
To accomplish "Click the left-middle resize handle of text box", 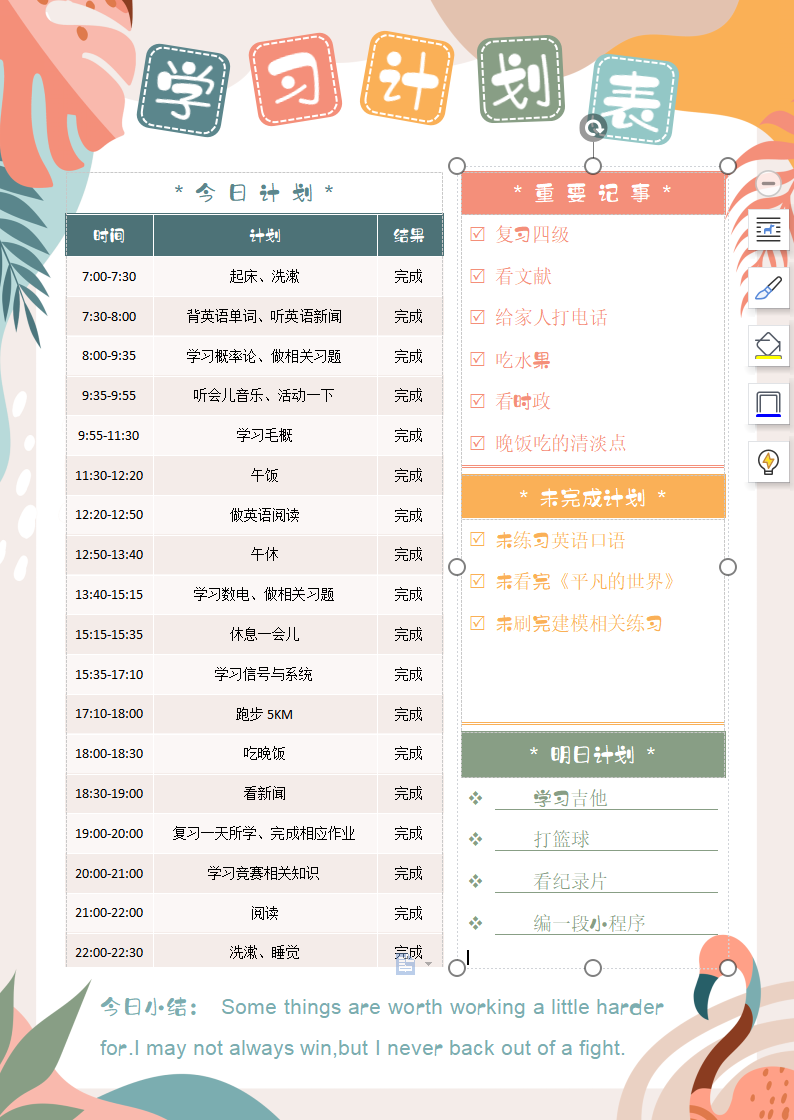I will pyautogui.click(x=457, y=567).
